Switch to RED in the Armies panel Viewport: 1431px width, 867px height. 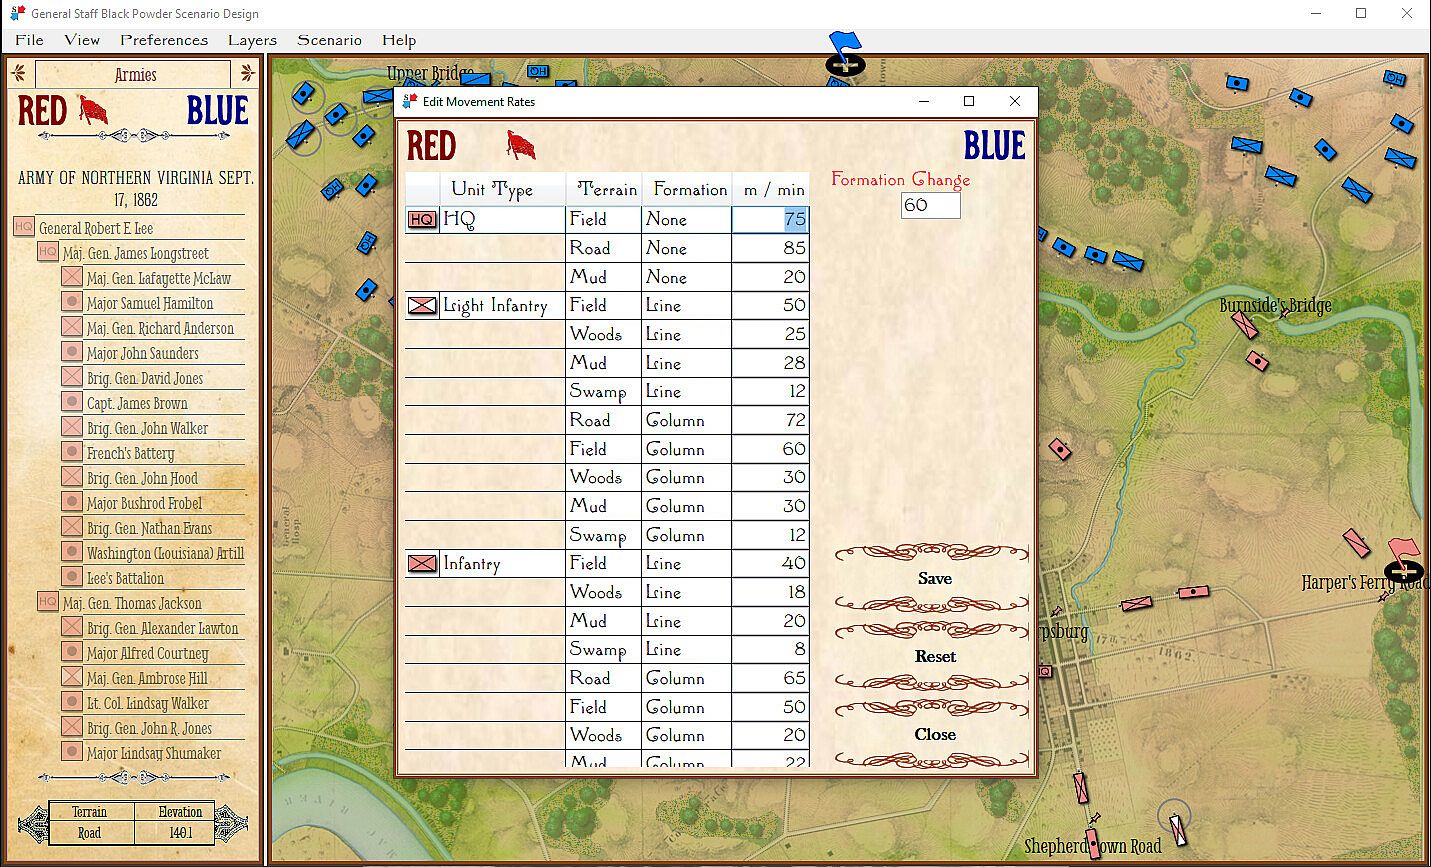coord(42,110)
